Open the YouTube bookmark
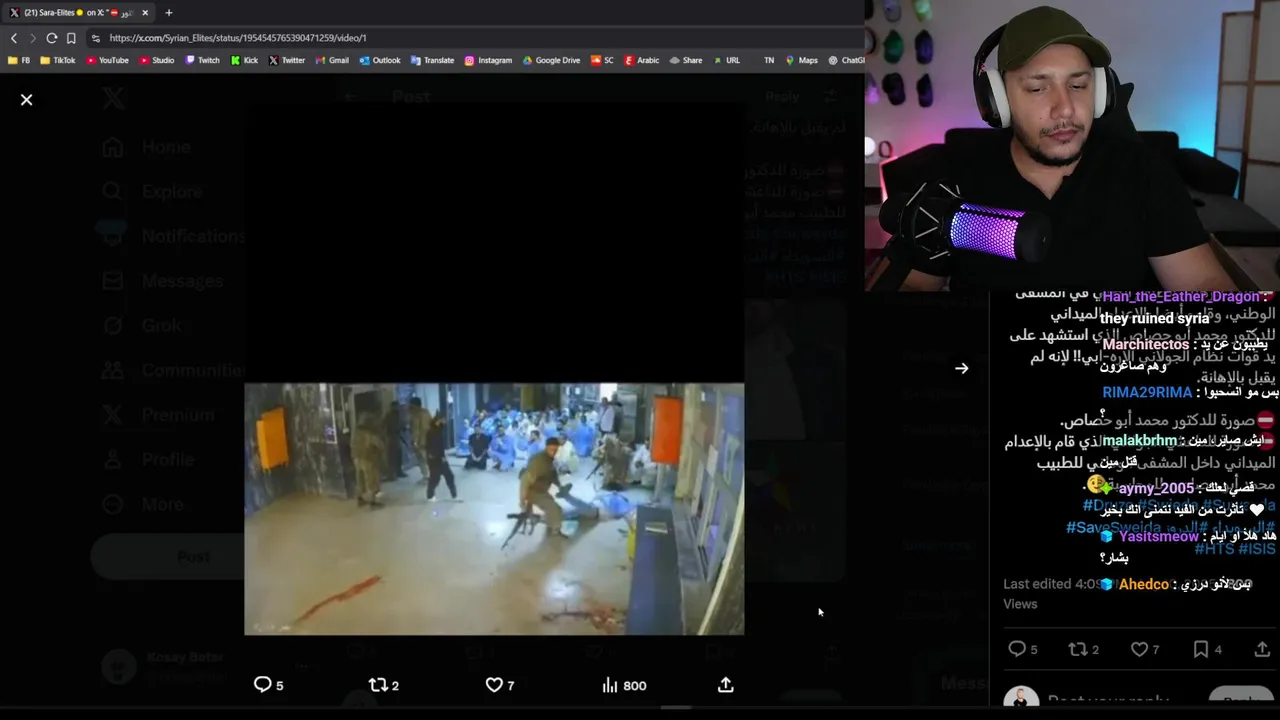 (107, 60)
